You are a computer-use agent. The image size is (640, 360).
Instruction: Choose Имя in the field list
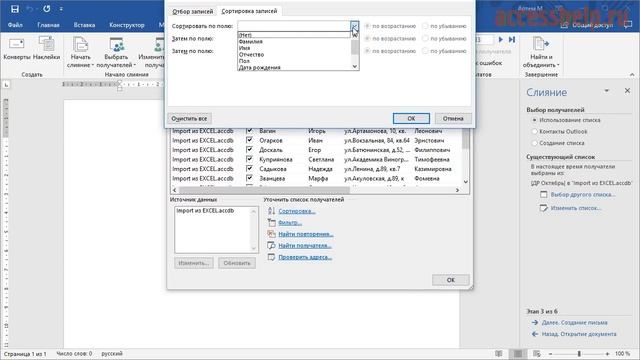pyautogui.click(x=294, y=48)
